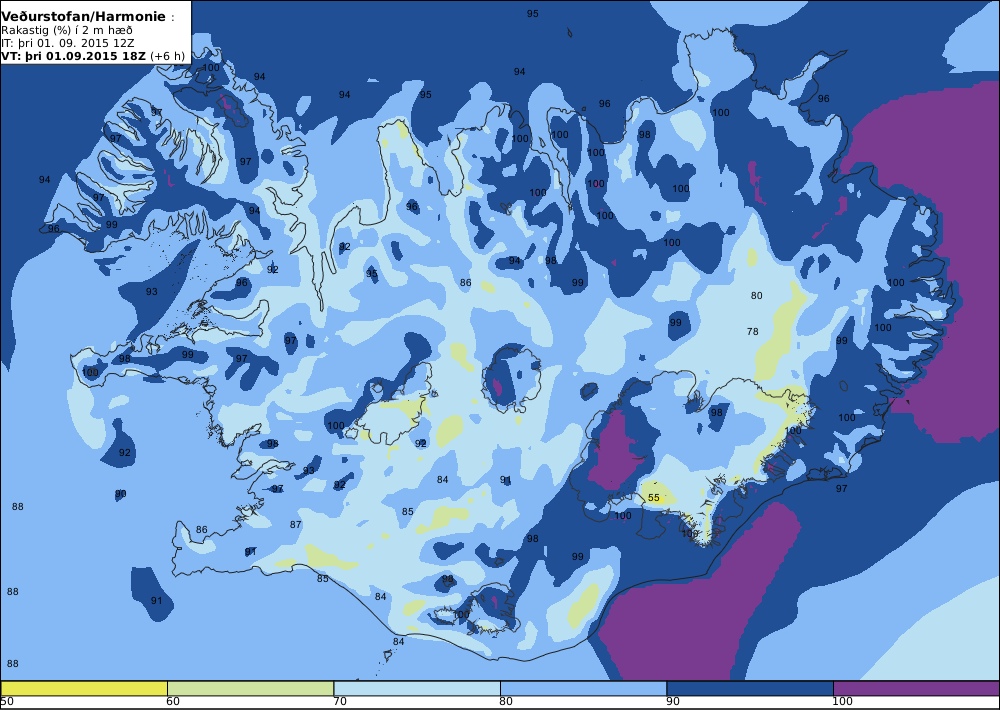The height and width of the screenshot is (710, 1000).
Task: Click the '100' legend scale label
Action: [842, 702]
